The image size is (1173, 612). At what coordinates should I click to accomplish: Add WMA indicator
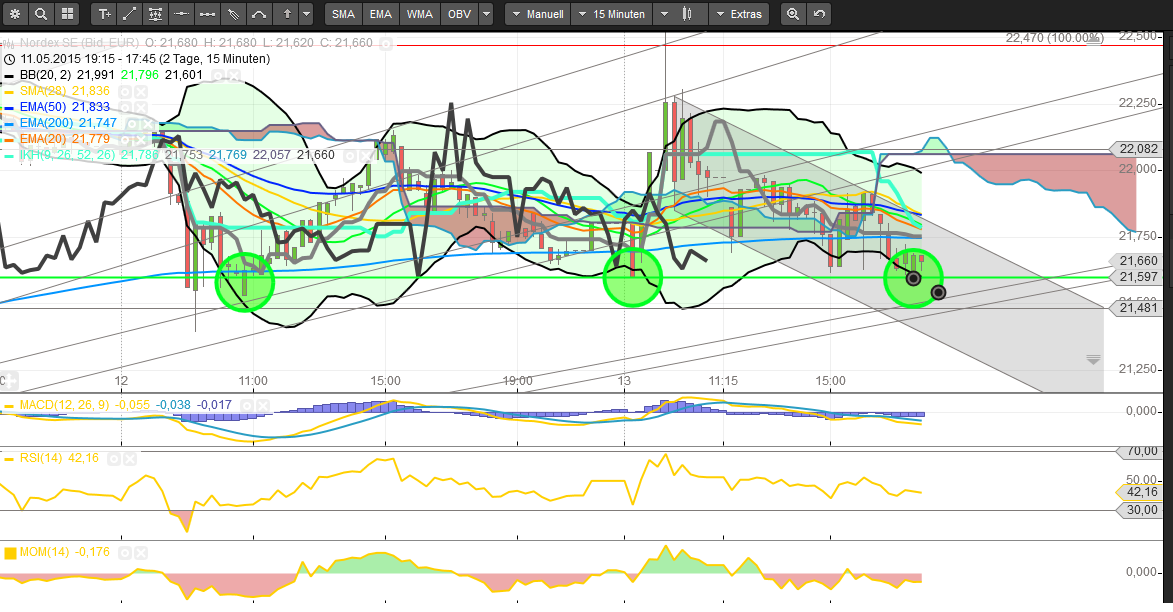(420, 13)
